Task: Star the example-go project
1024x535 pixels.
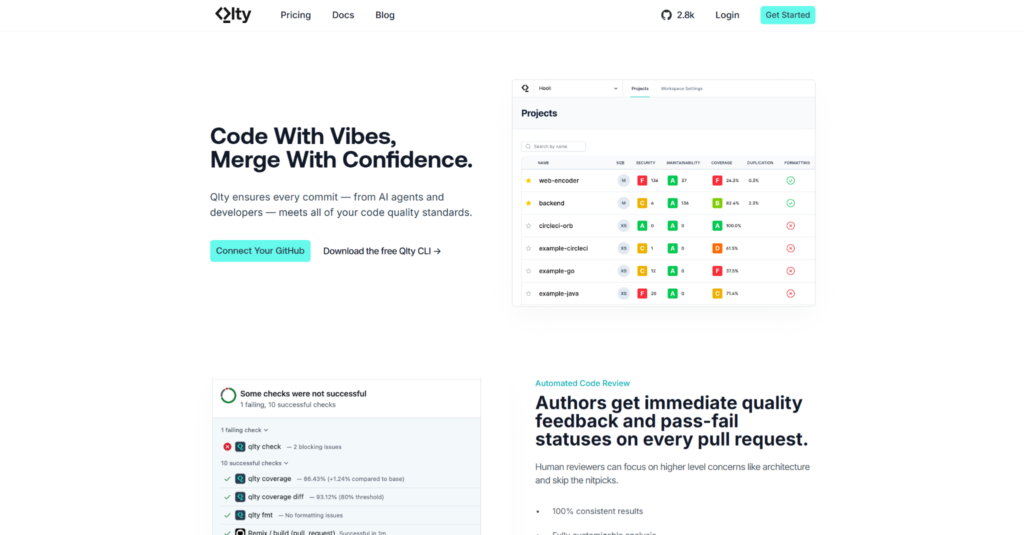Action: point(528,270)
